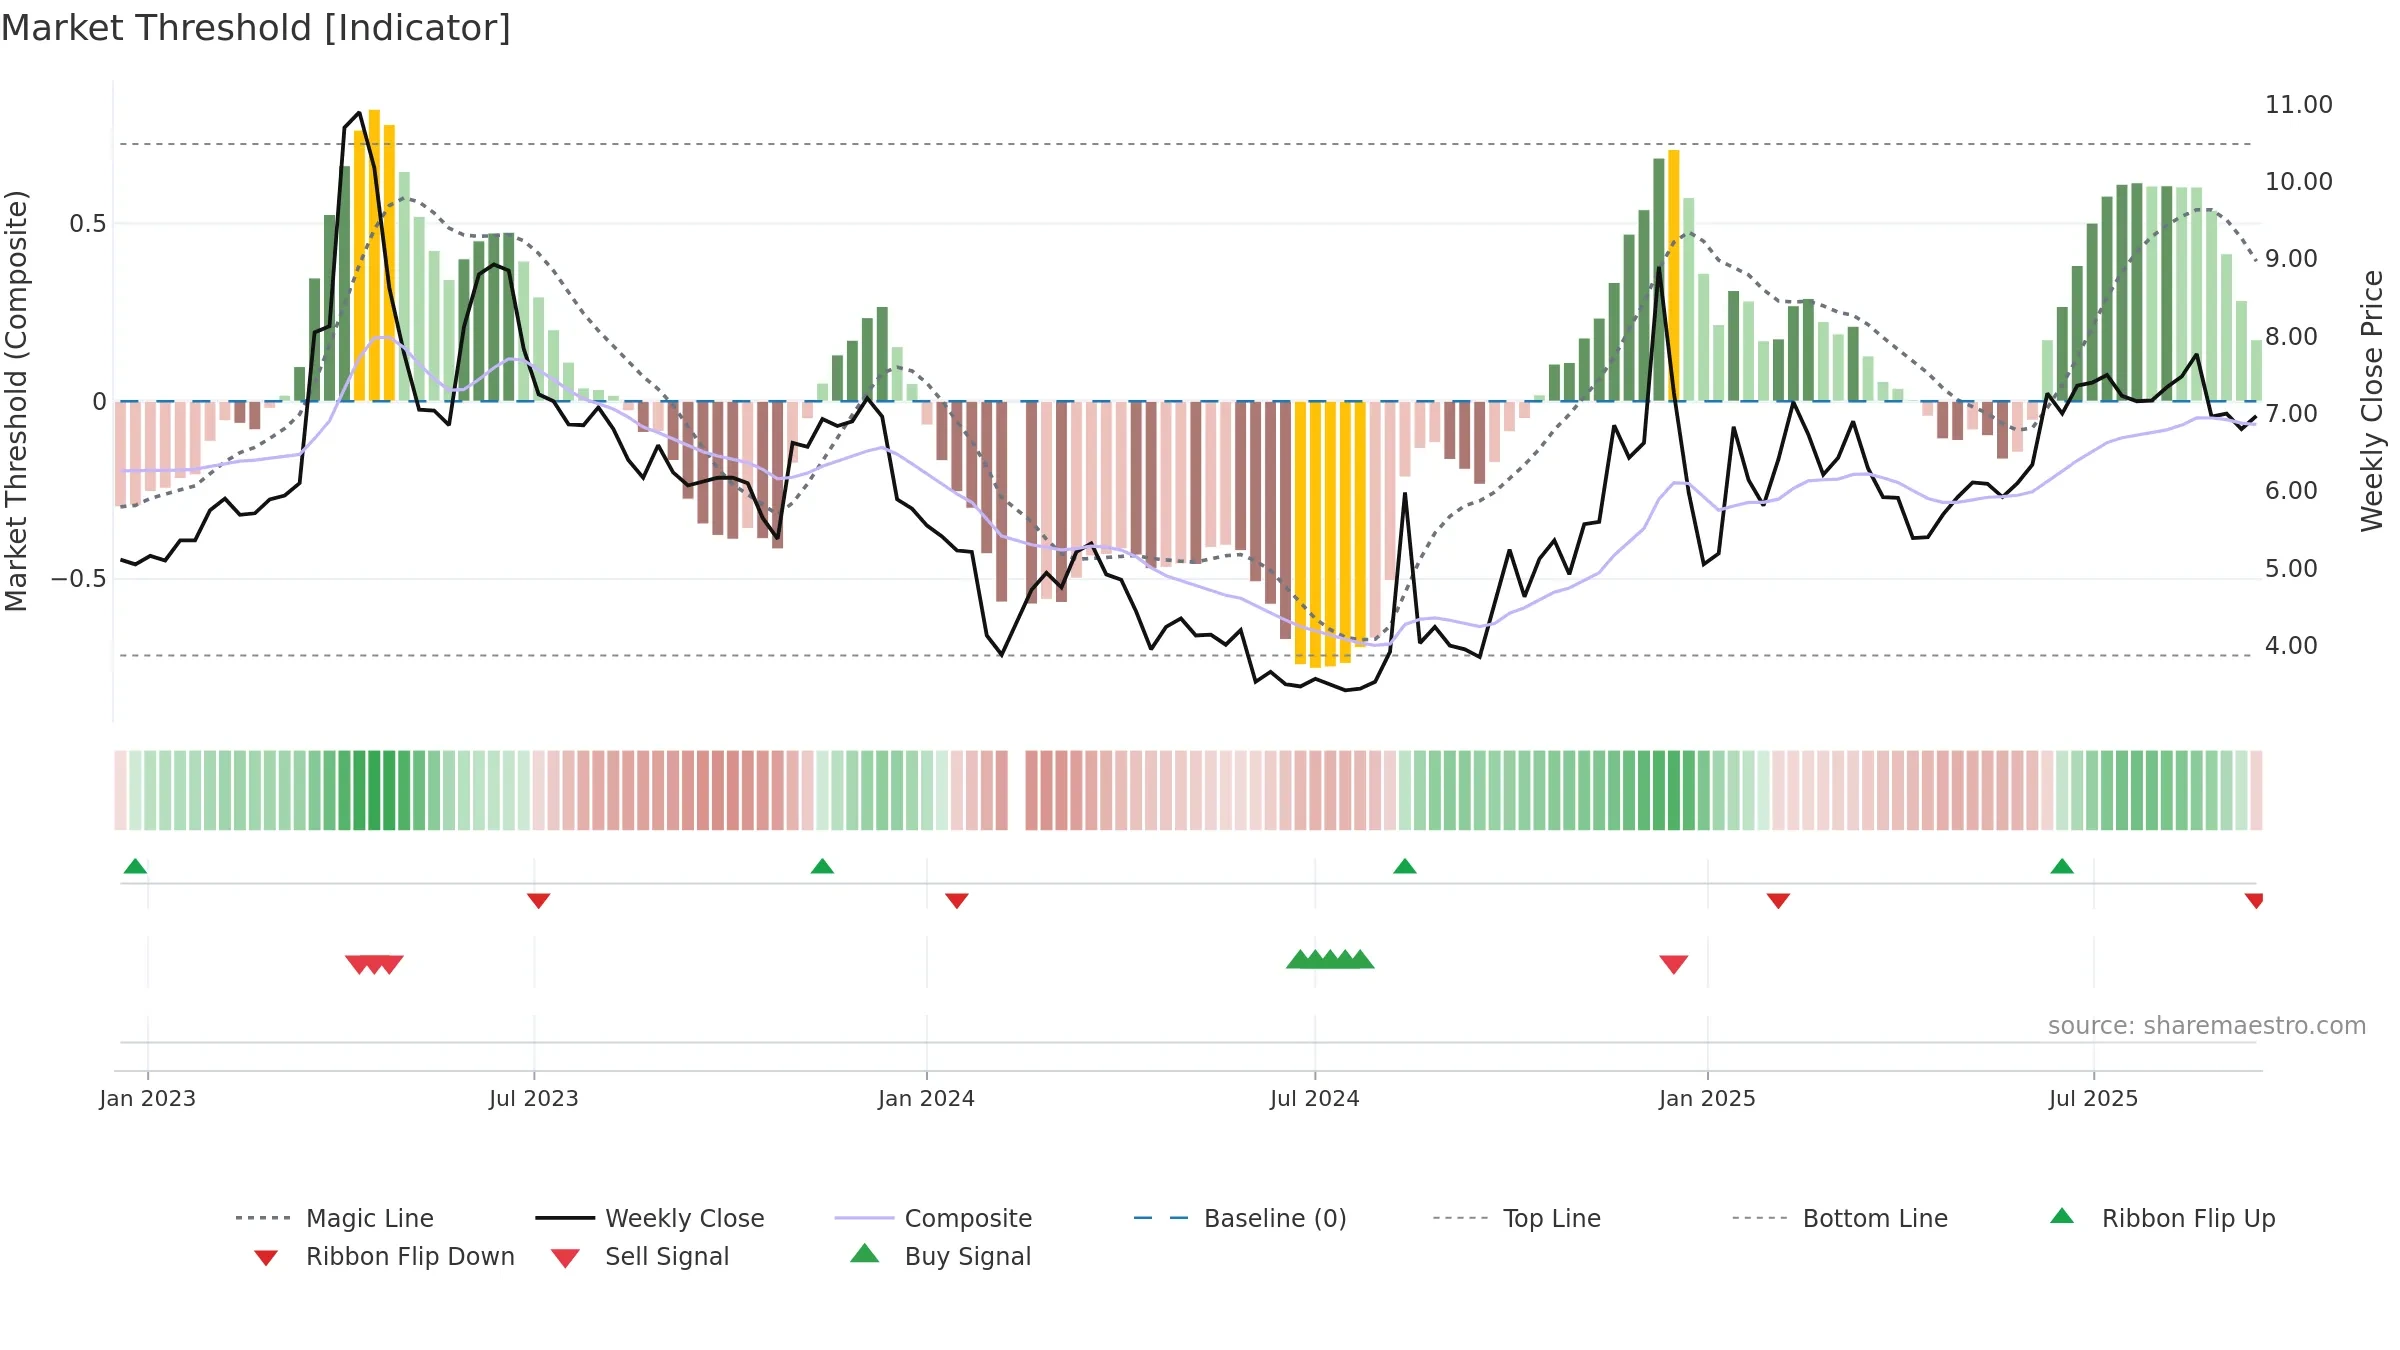Click the ribbon flip down marker in September 2025
The image size is (2400, 1350).
(2254, 901)
